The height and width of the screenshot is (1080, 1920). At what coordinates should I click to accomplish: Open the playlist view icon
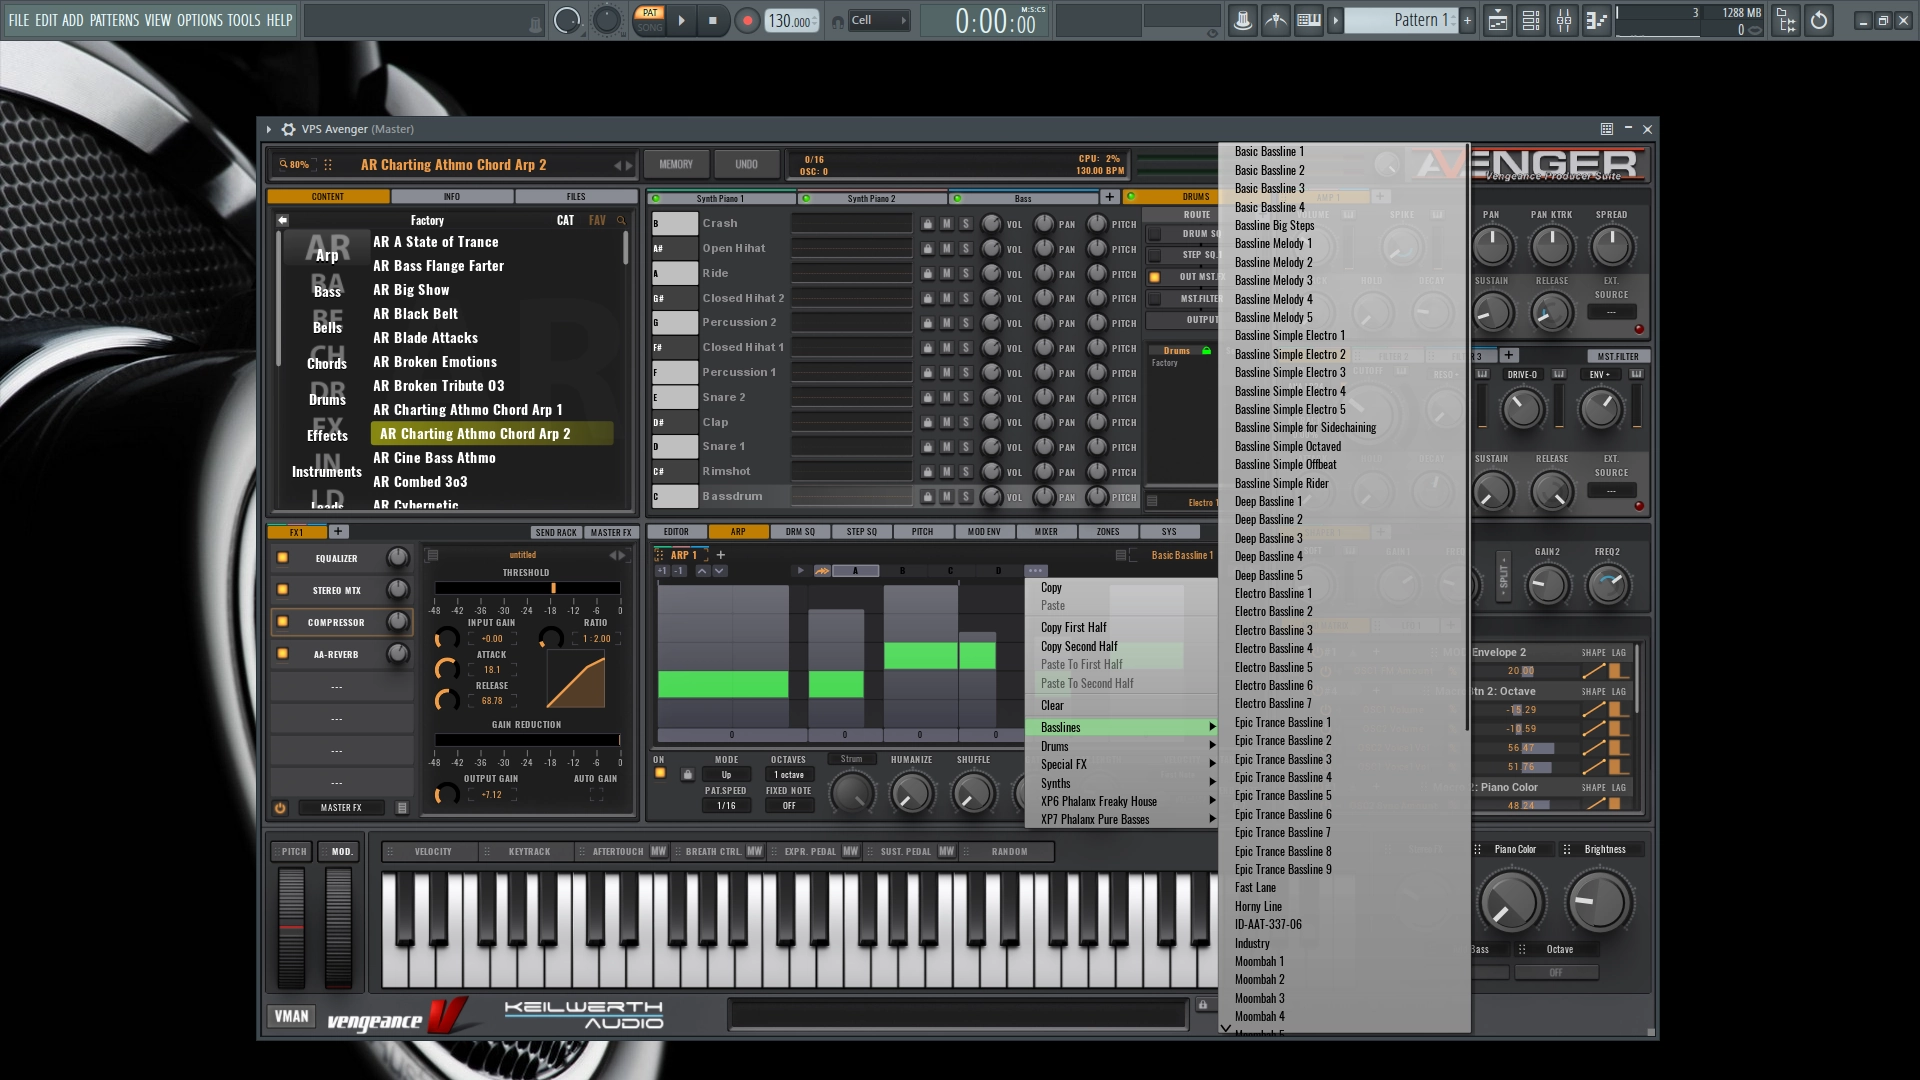pyautogui.click(x=1497, y=20)
